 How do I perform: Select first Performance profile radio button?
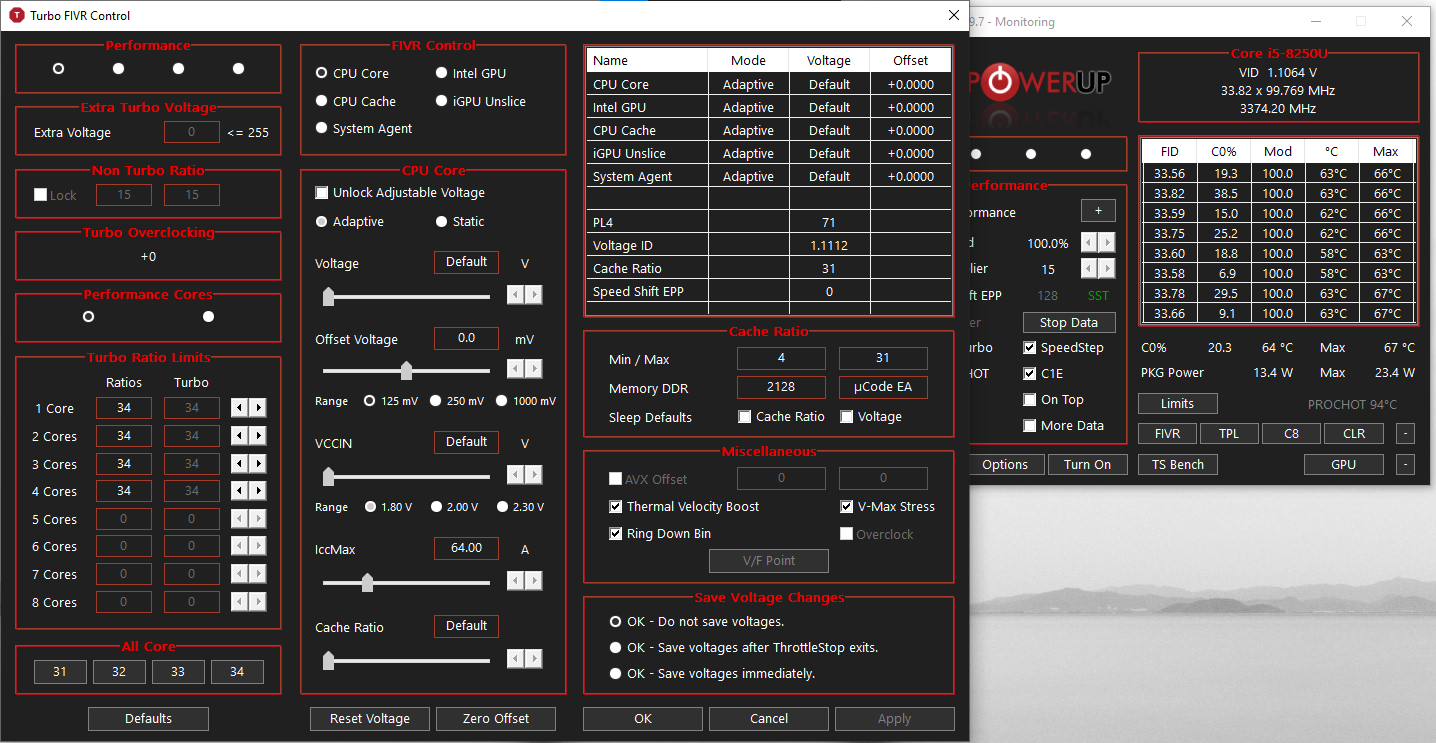pos(59,68)
